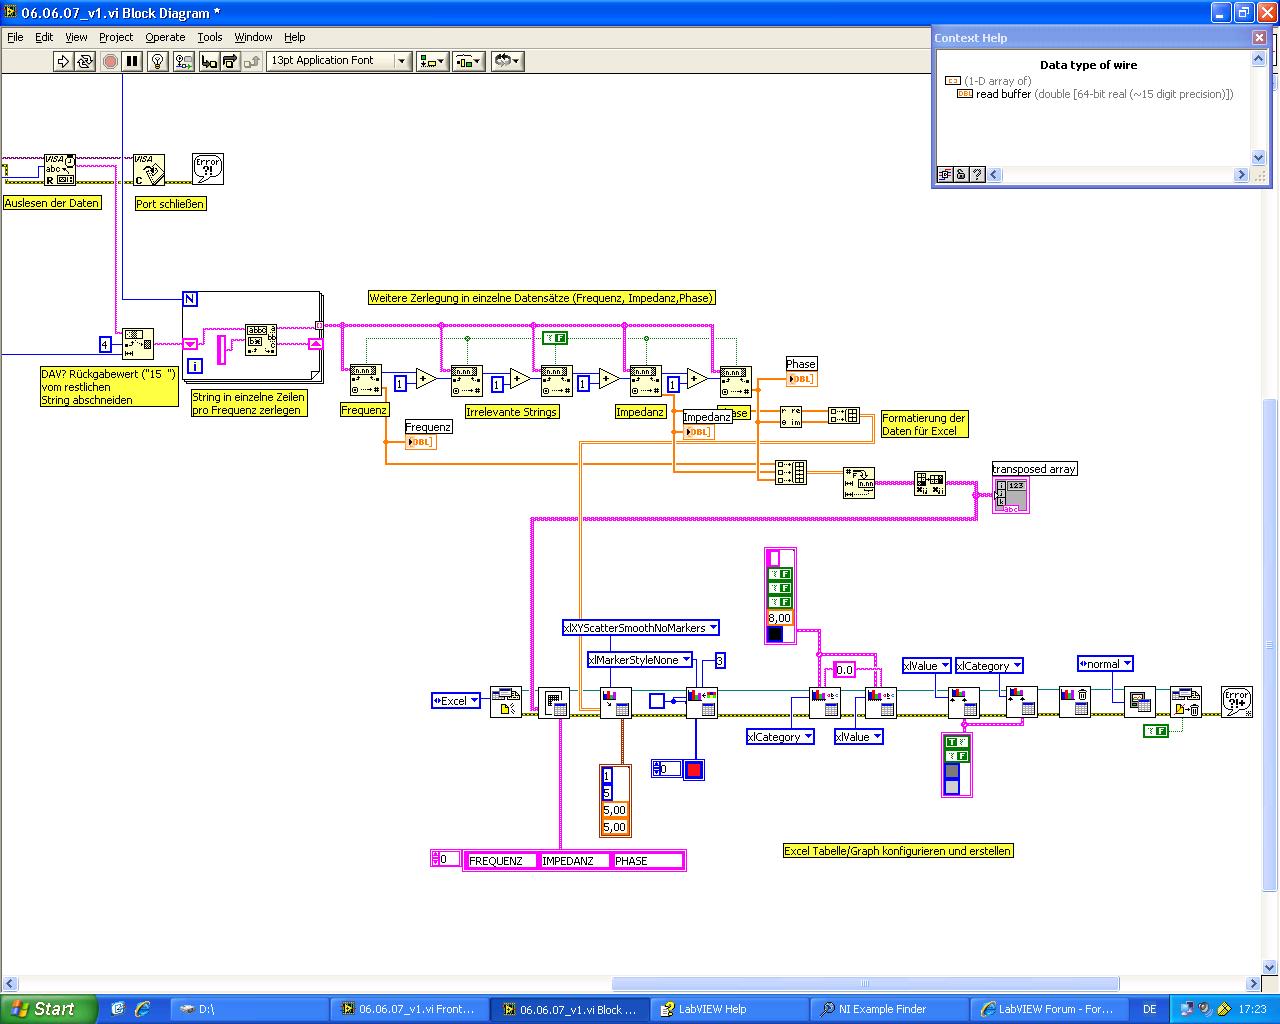Open the Excel report type ring constant
This screenshot has height=1024, width=1280.
click(x=455, y=701)
